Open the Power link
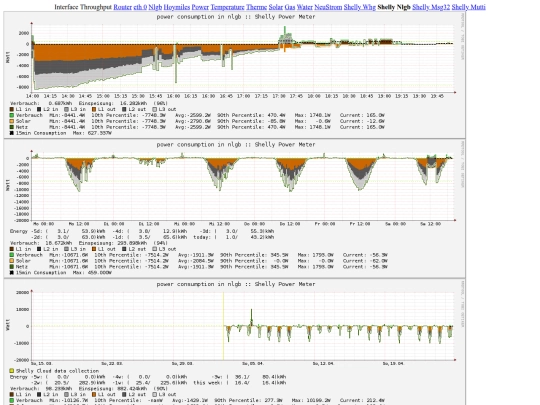Image resolution: width=540 pixels, height=405 pixels. tap(200, 7)
